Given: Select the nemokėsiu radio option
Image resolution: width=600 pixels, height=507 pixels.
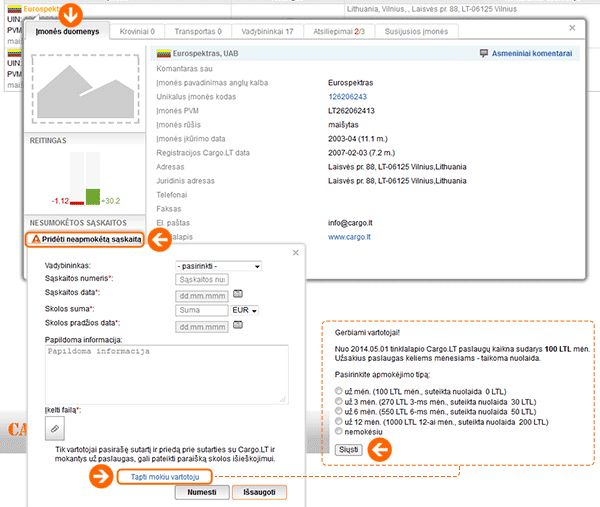Looking at the screenshot, I should 339,431.
